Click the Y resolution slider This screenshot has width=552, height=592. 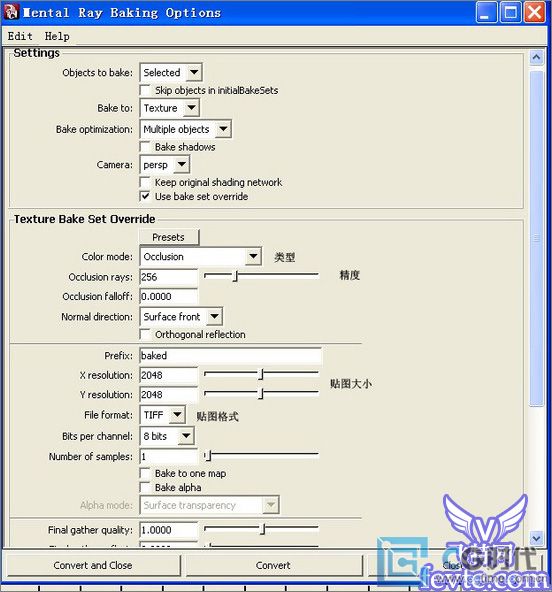261,393
